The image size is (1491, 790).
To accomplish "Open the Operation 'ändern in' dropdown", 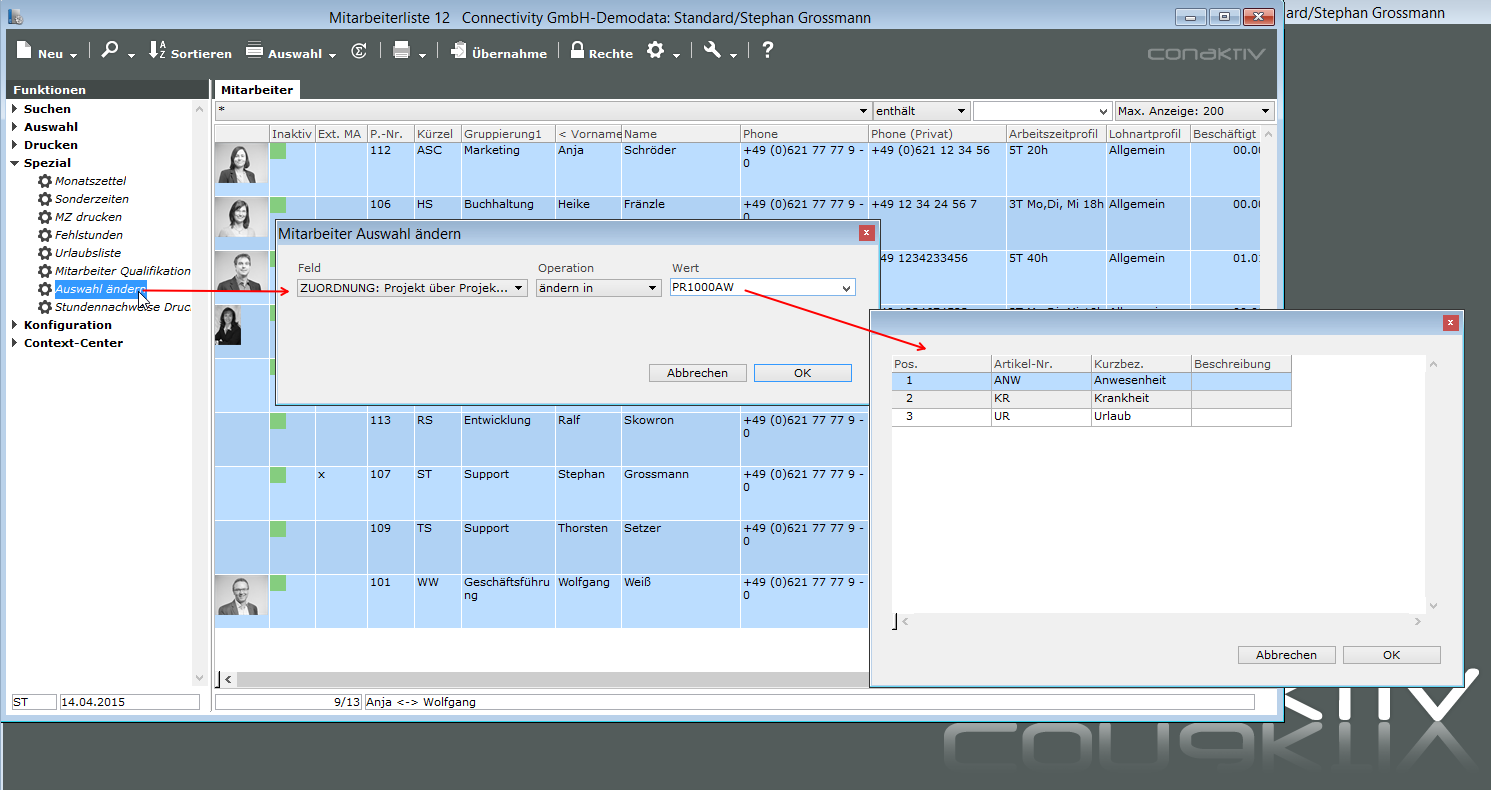I will [x=598, y=288].
